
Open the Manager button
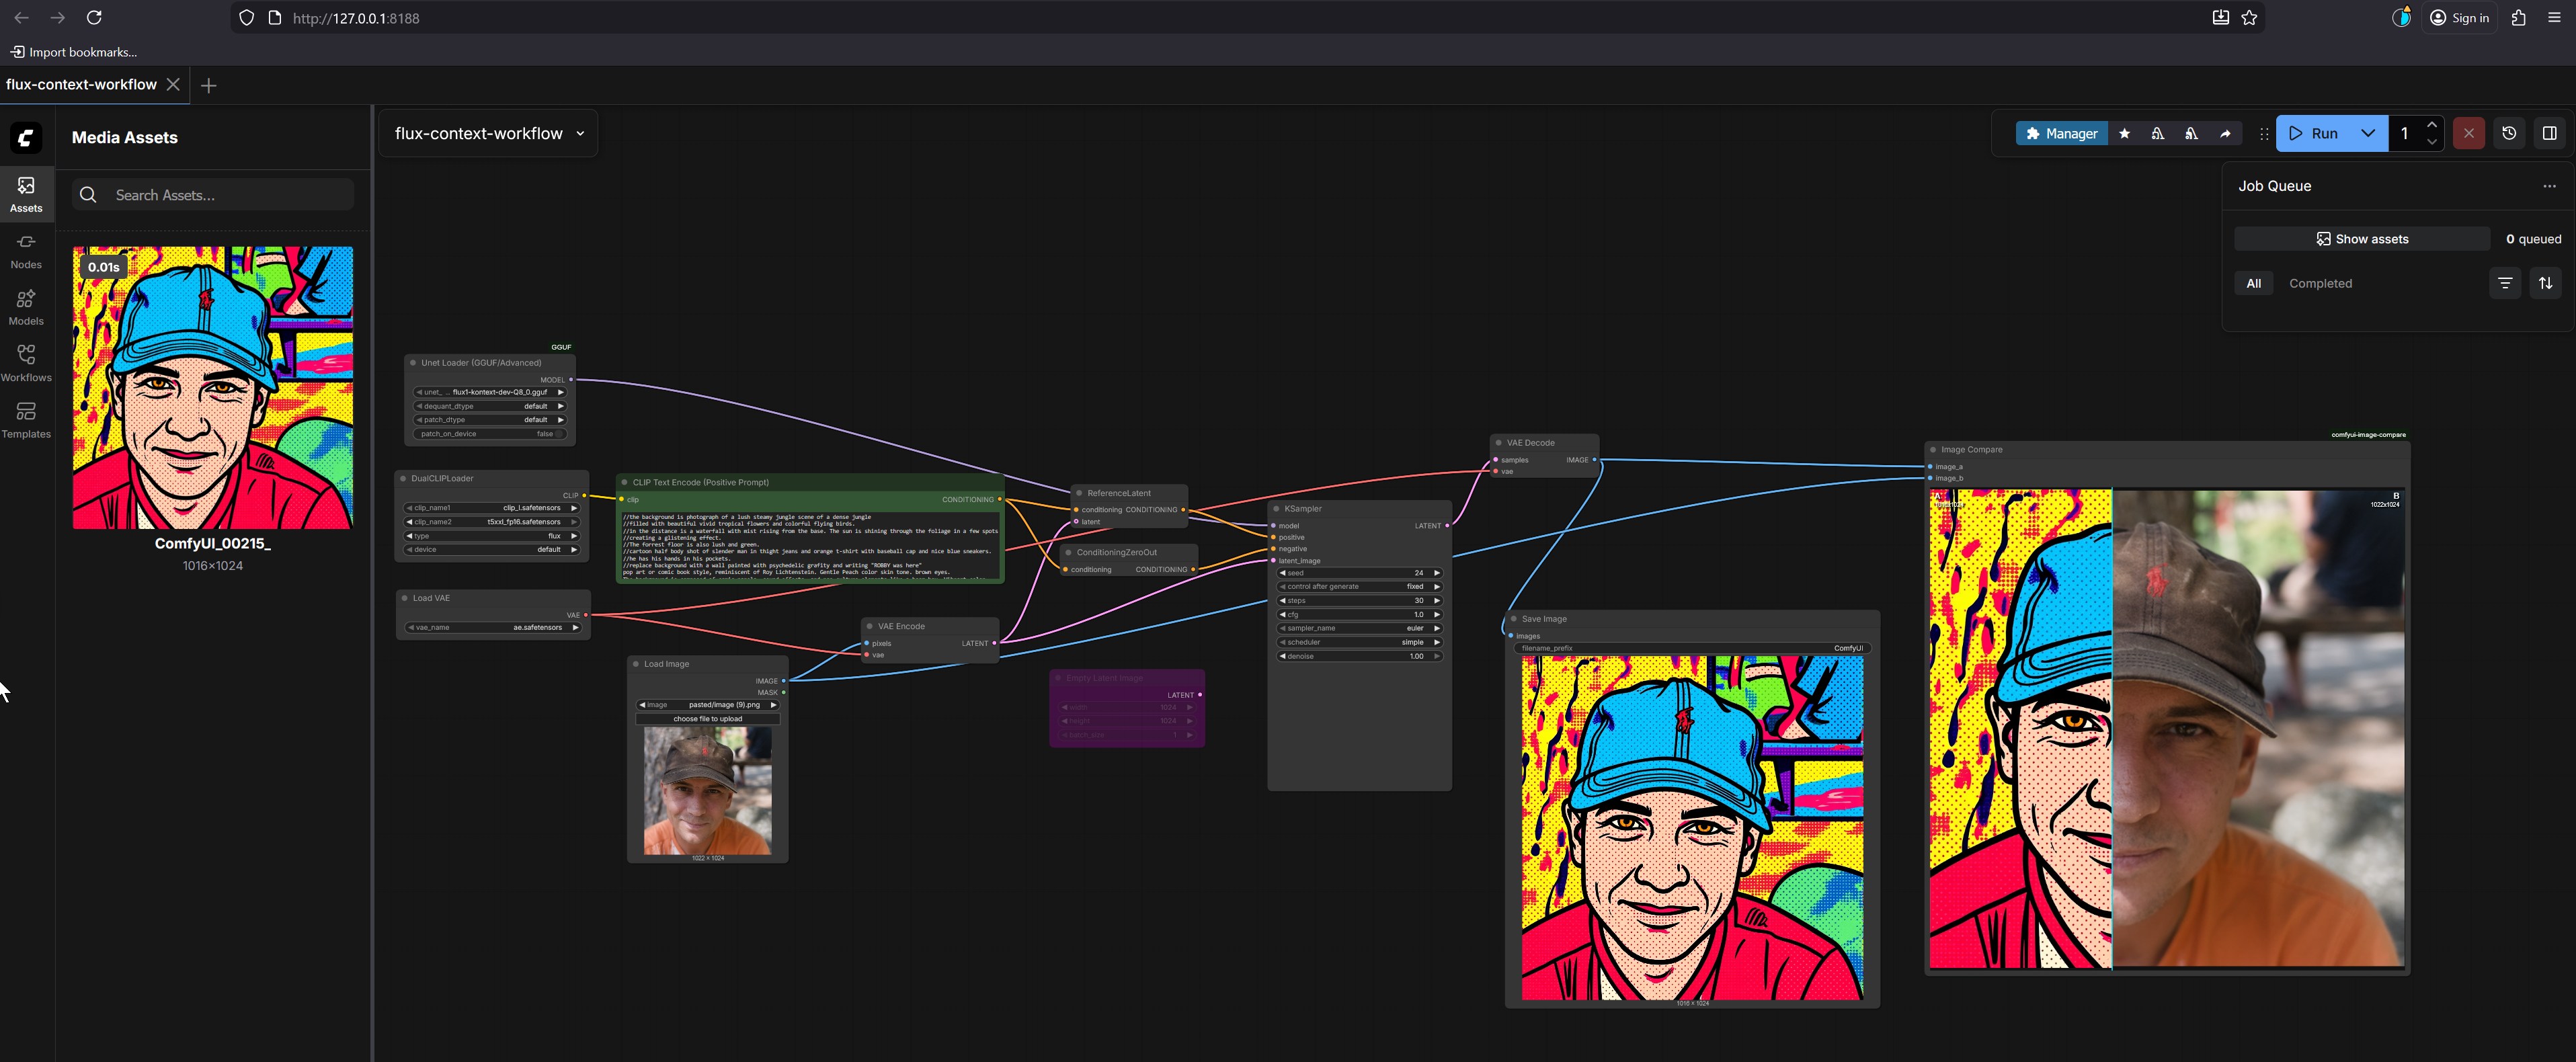(x=2061, y=133)
